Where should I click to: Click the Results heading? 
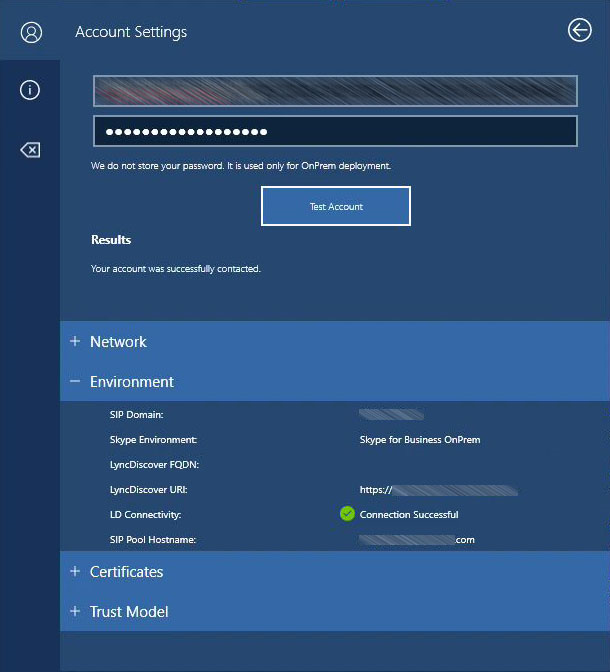pos(111,240)
